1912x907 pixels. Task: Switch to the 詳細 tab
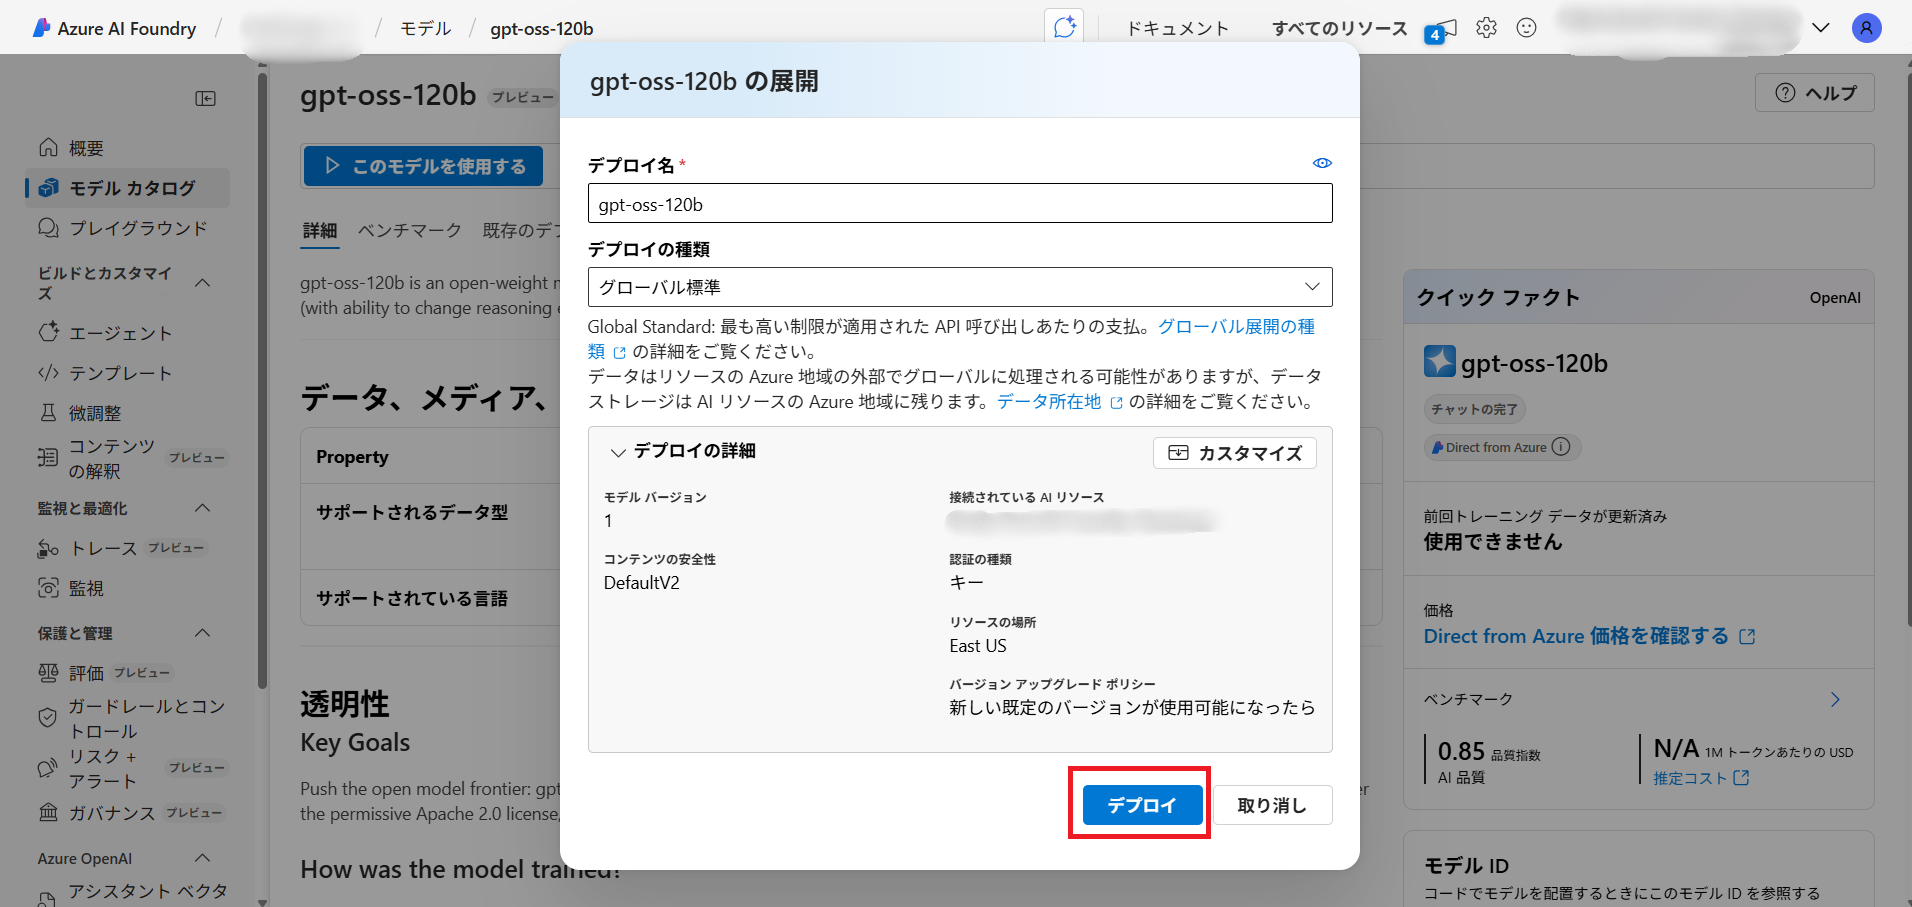320,231
